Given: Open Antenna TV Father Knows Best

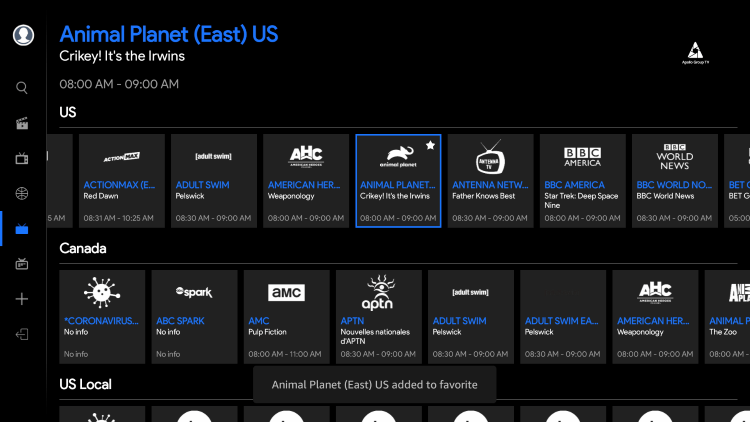Looking at the screenshot, I should click(x=490, y=181).
